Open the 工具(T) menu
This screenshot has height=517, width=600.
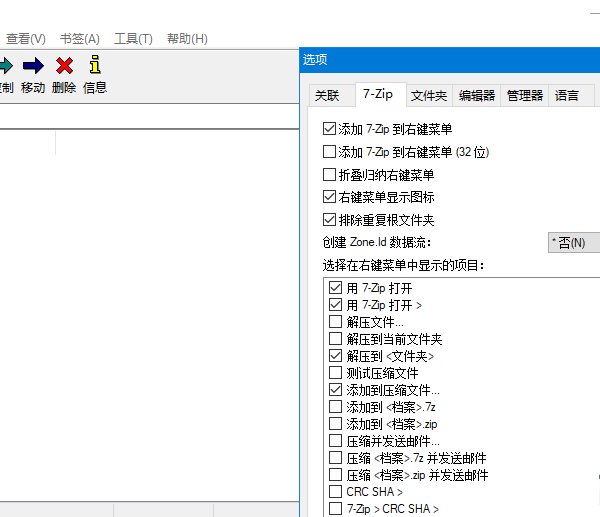click(x=133, y=39)
